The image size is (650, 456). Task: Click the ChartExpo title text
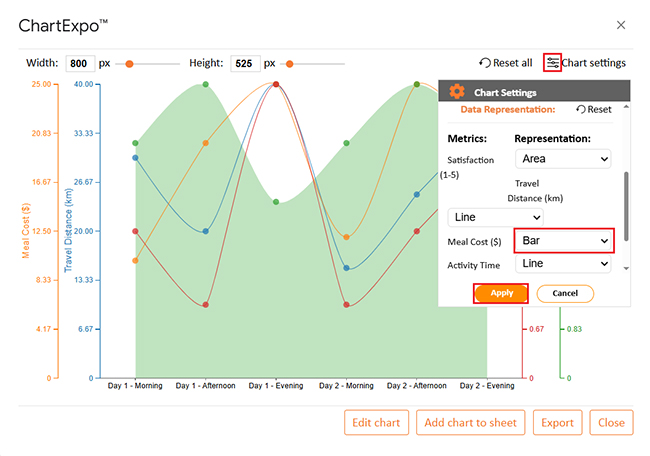pyautogui.click(x=63, y=26)
